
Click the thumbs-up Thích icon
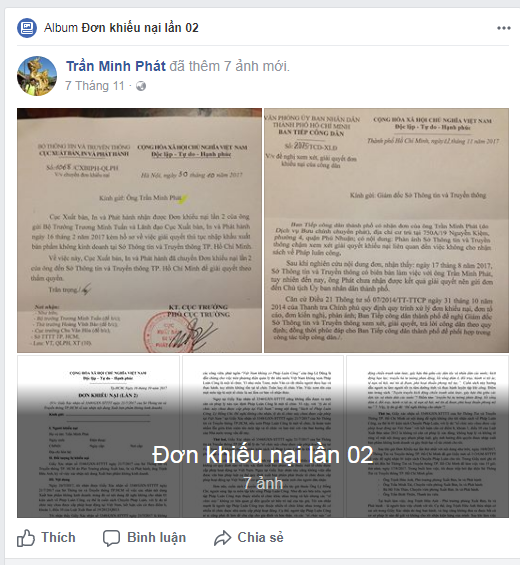26,538
